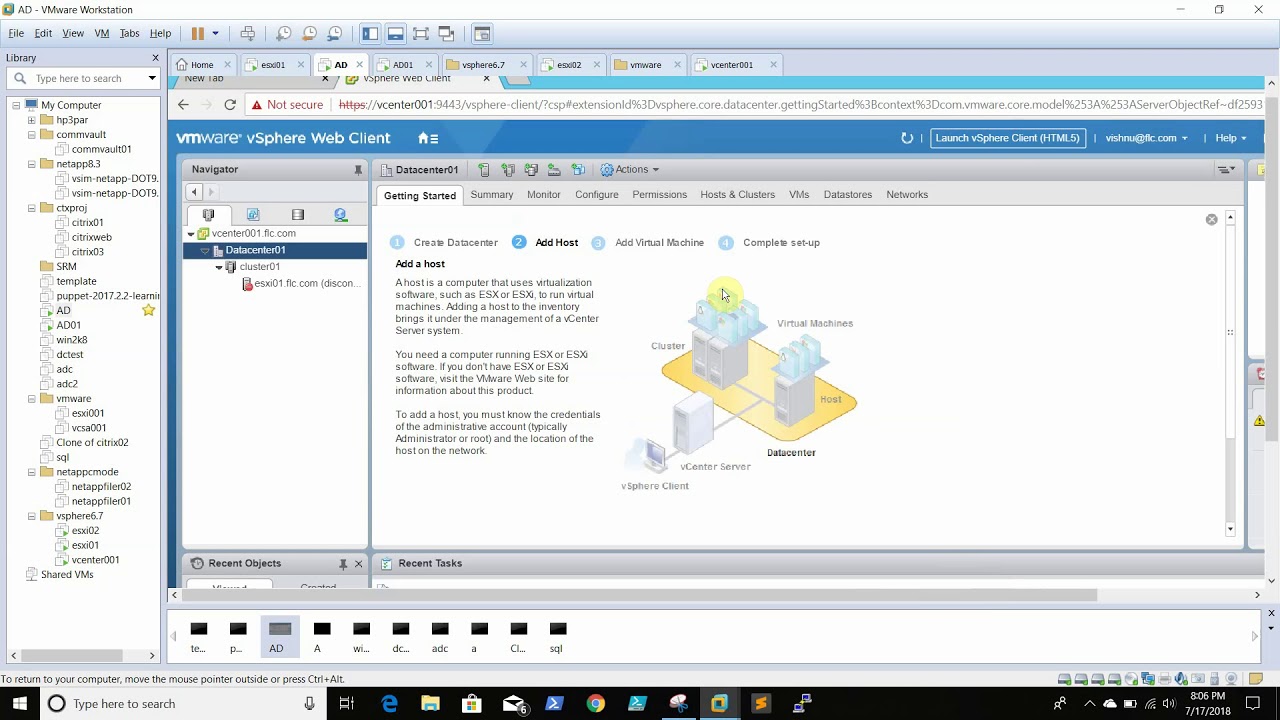Toggle console view icon in toolbar
1280x720 pixels.
[482, 33]
